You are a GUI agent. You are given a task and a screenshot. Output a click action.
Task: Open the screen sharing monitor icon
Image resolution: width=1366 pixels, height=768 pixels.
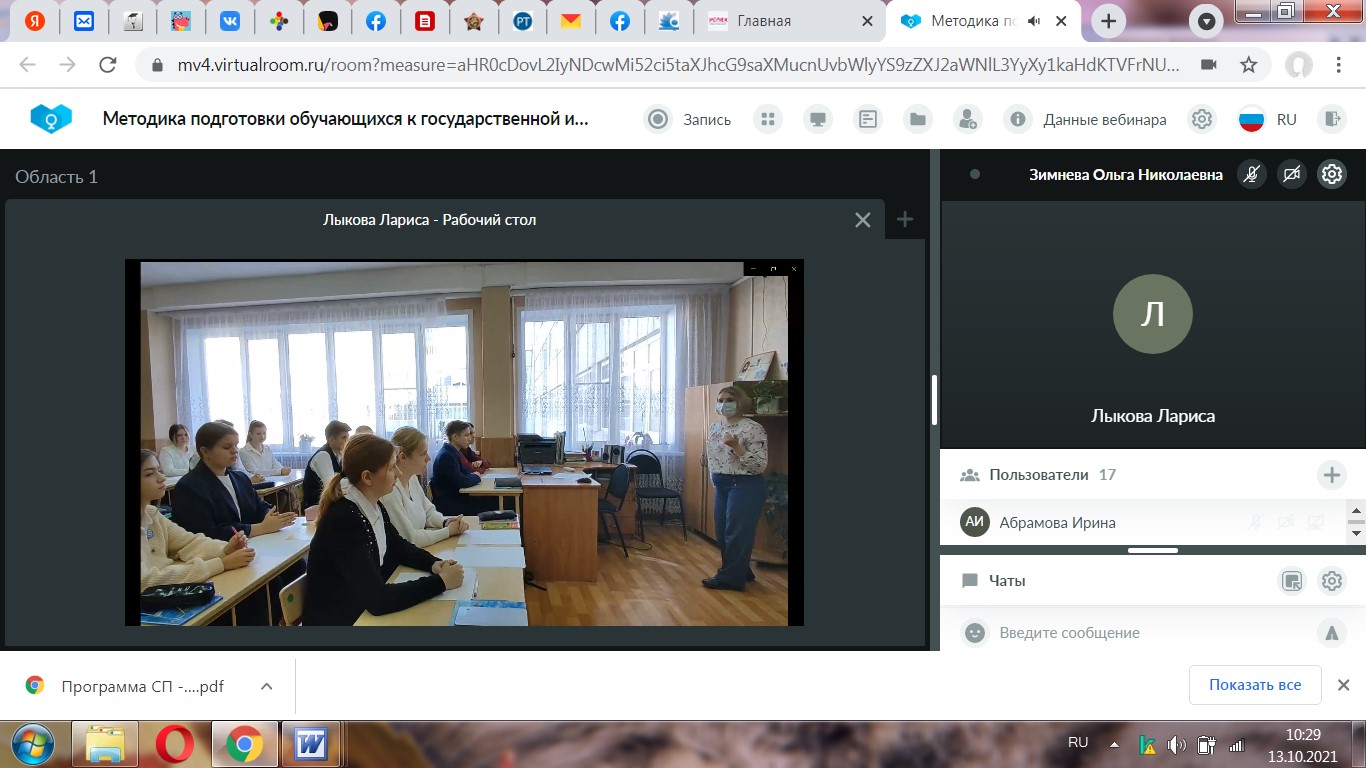[x=818, y=119]
